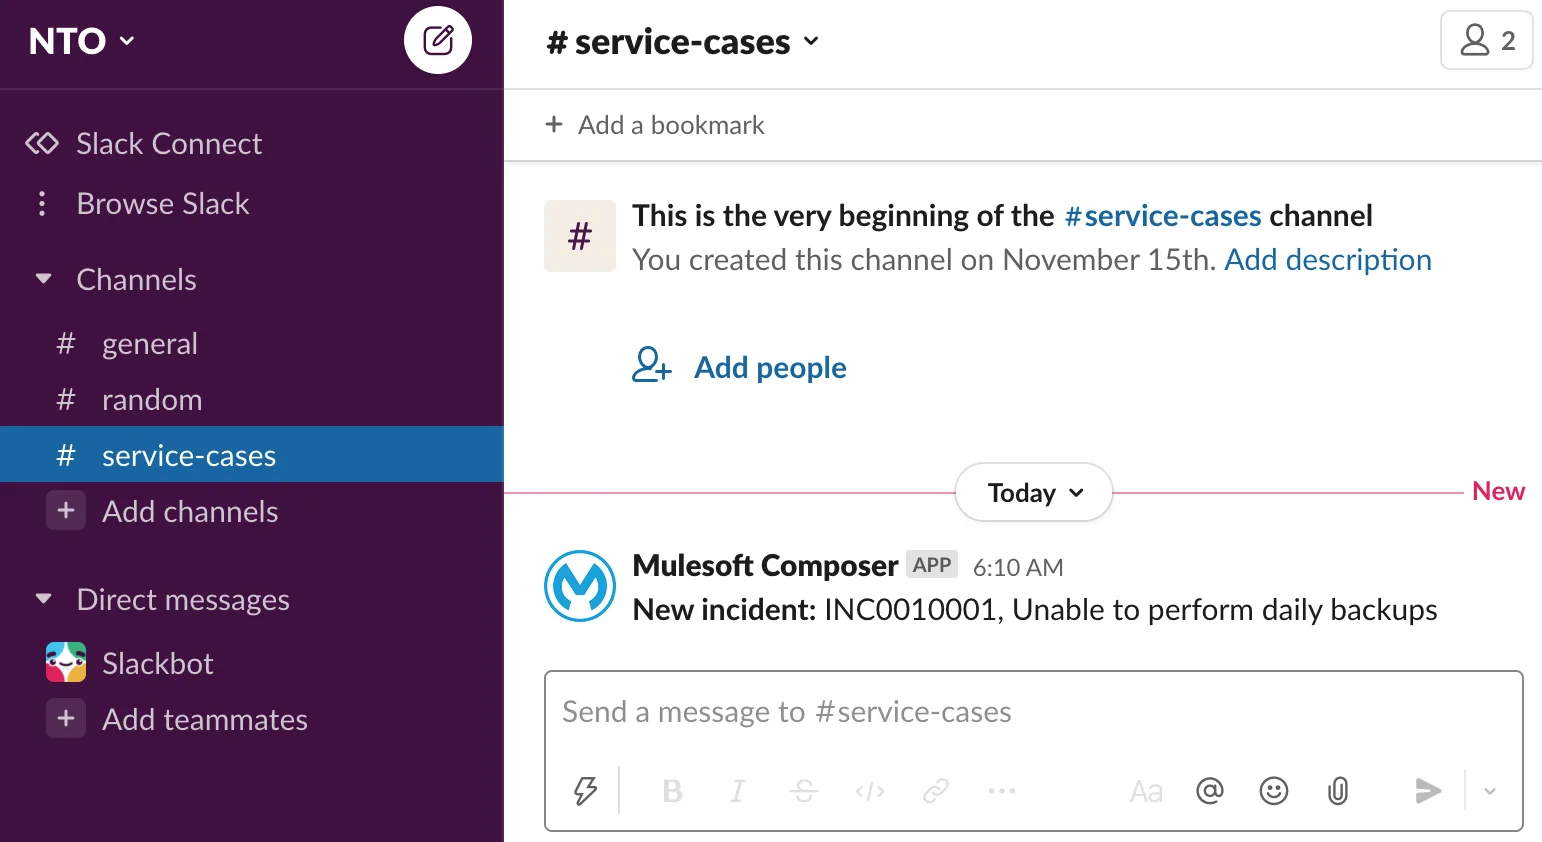The image size is (1542, 842).
Task: Click Add teammates in sidebar
Action: (205, 720)
